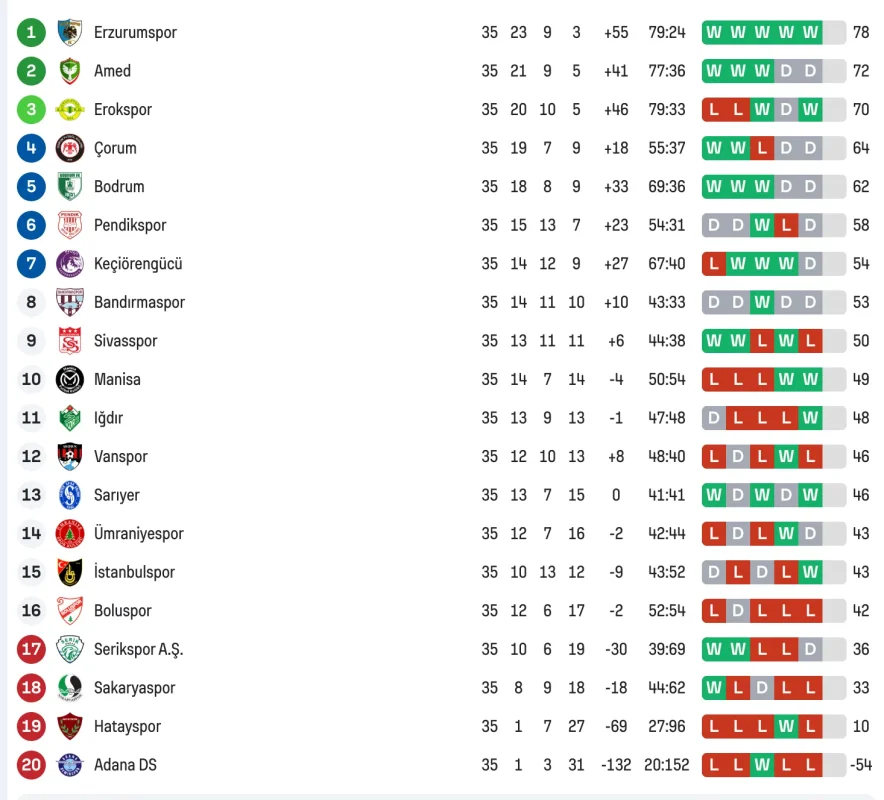
Task: Select the Bandırmaspor team name
Action: [139, 302]
